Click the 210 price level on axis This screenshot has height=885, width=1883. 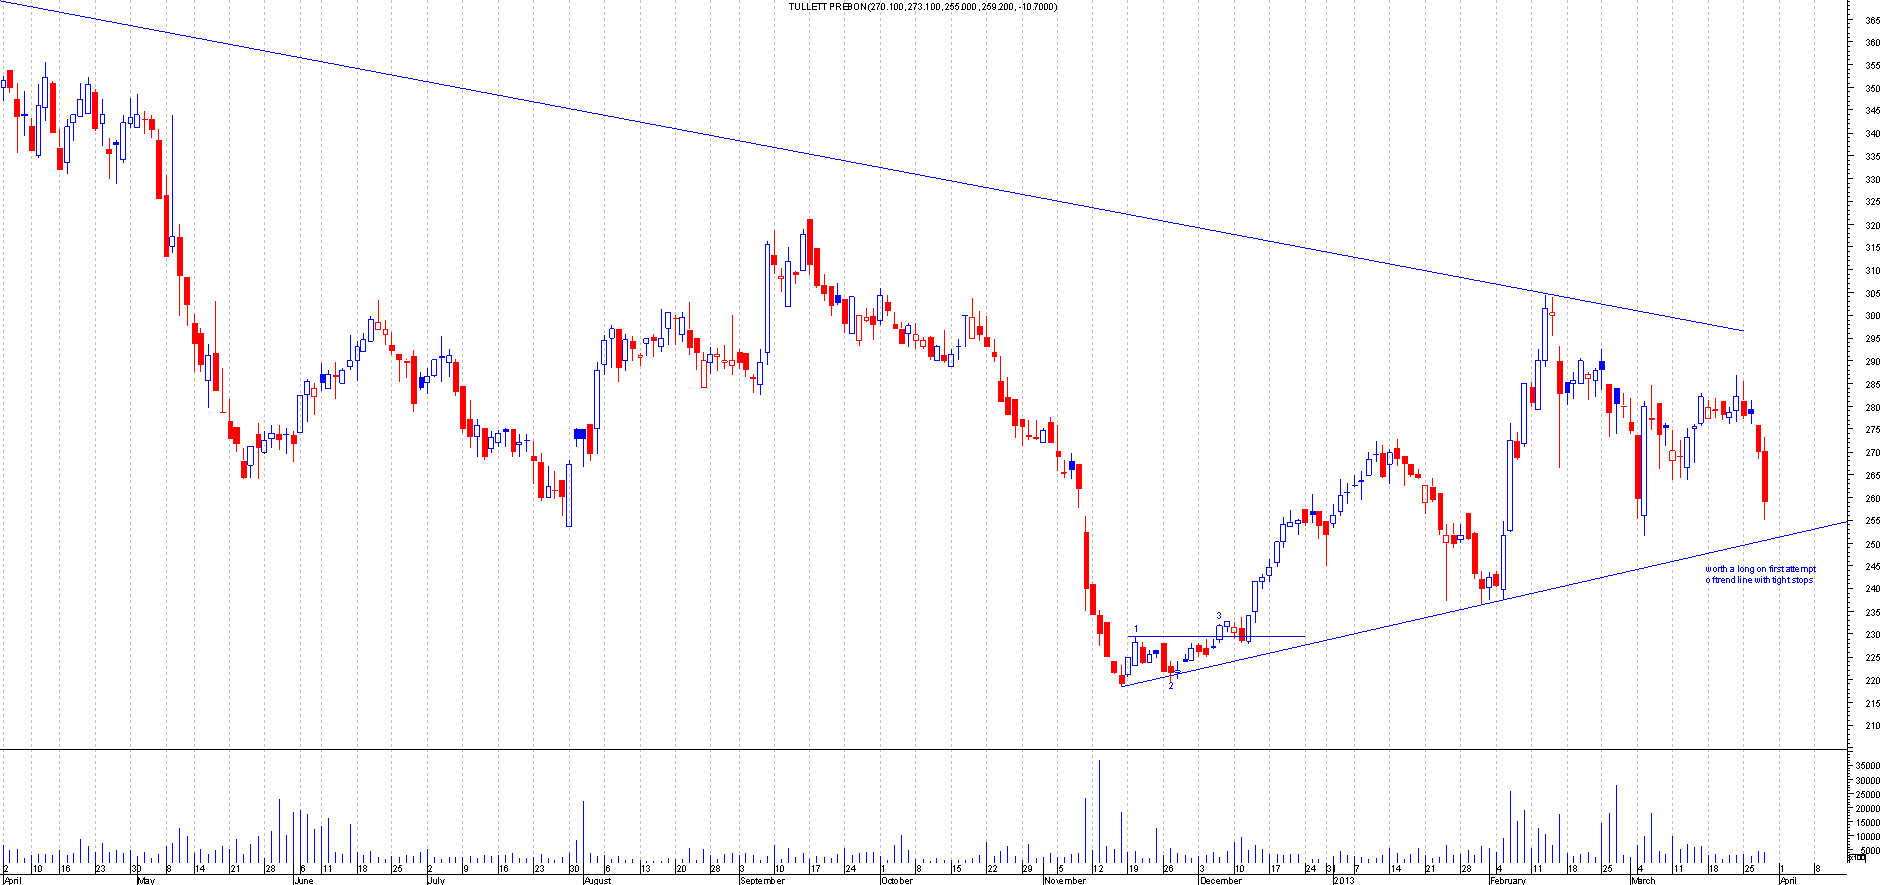point(1871,726)
